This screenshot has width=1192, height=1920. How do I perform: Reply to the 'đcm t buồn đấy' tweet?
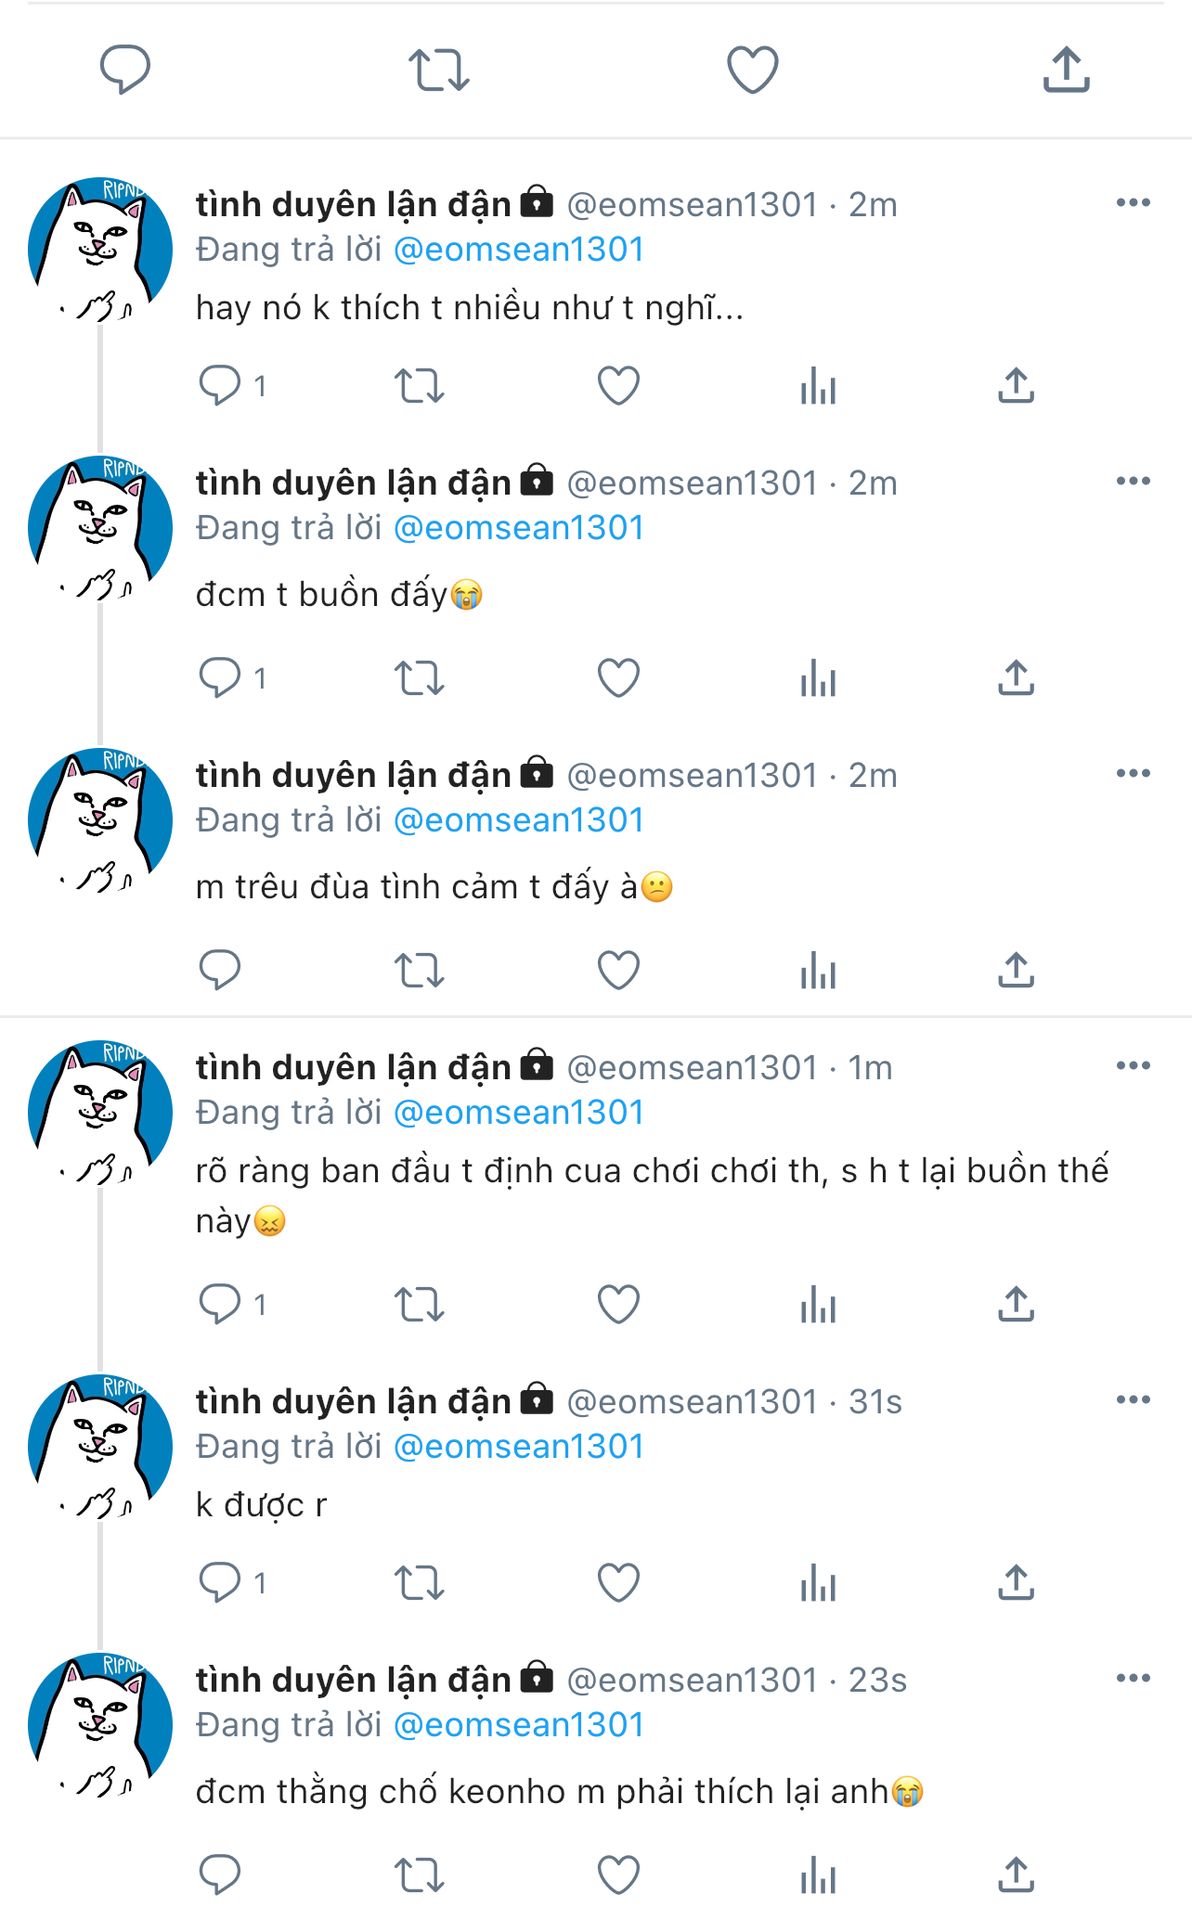tap(220, 678)
